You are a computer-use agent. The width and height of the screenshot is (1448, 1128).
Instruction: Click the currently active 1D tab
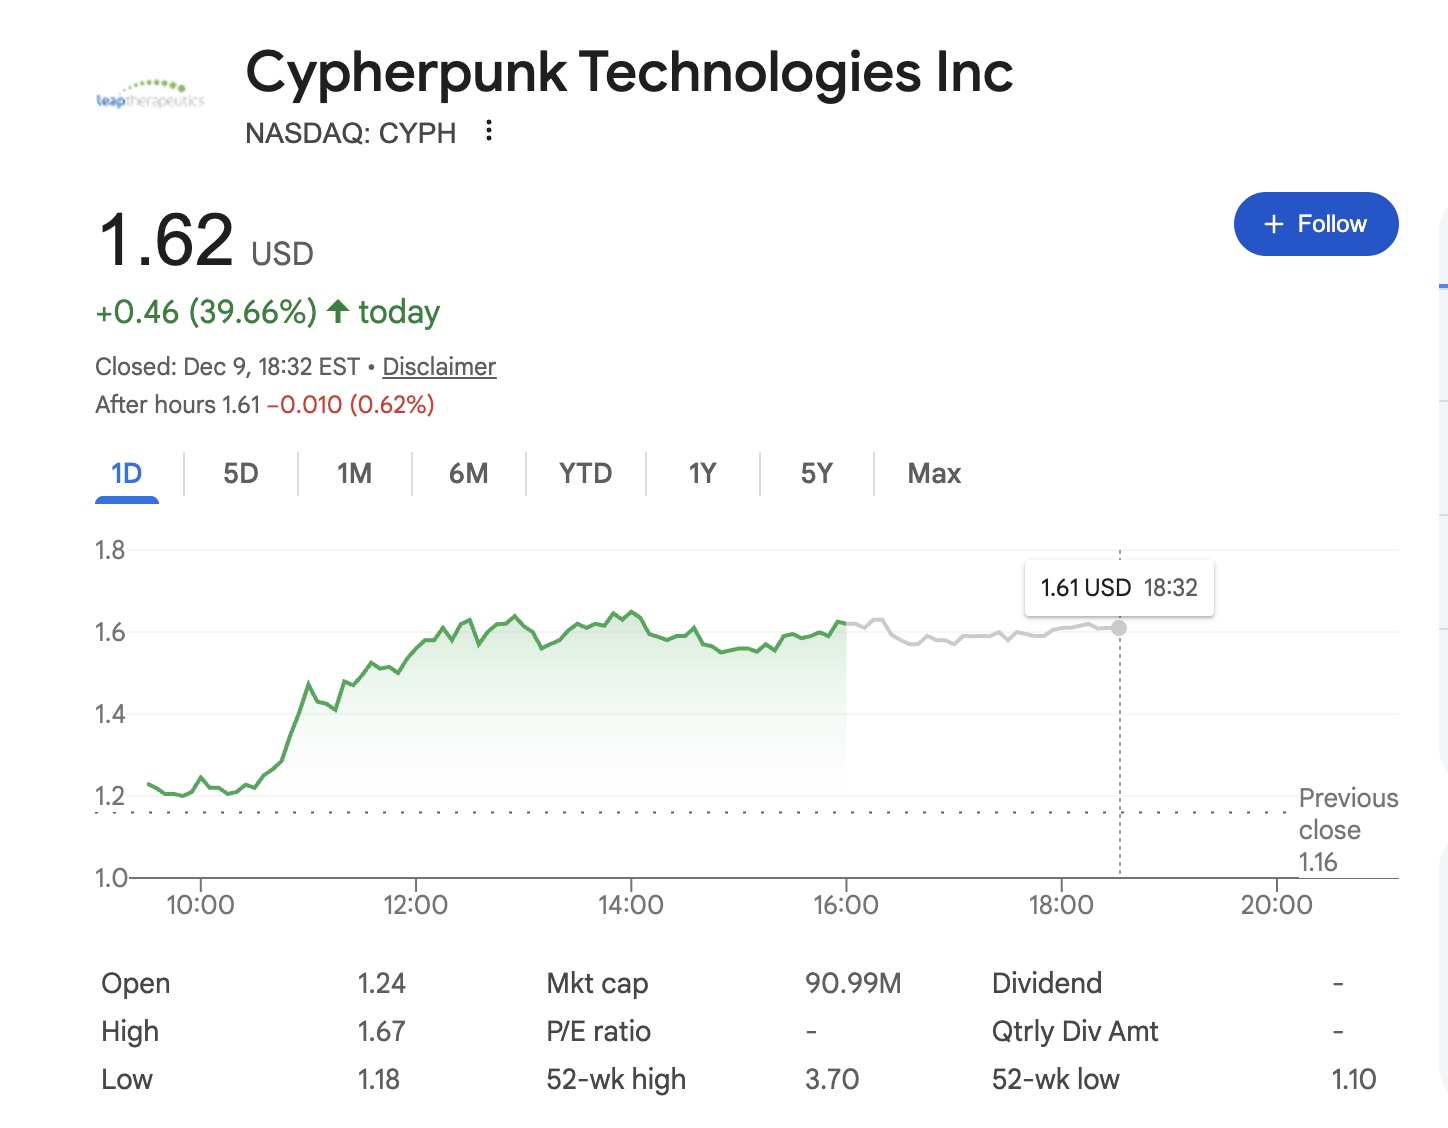127,473
